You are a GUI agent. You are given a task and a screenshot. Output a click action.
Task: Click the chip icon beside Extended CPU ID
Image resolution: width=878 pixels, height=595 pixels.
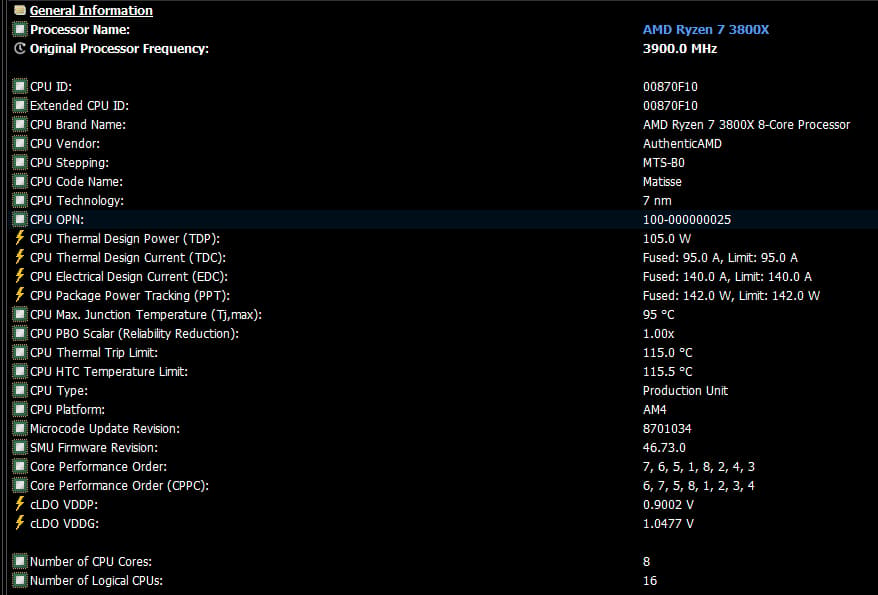pyautogui.click(x=20, y=105)
